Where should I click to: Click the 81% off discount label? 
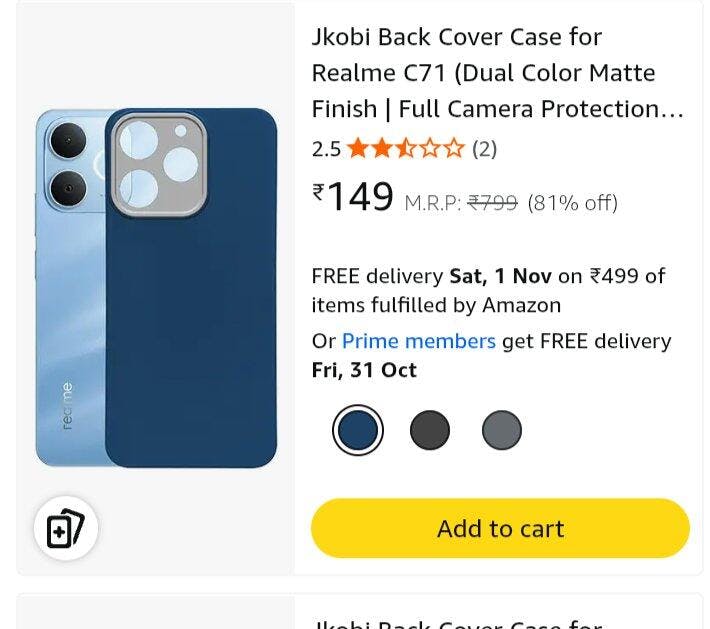[572, 203]
